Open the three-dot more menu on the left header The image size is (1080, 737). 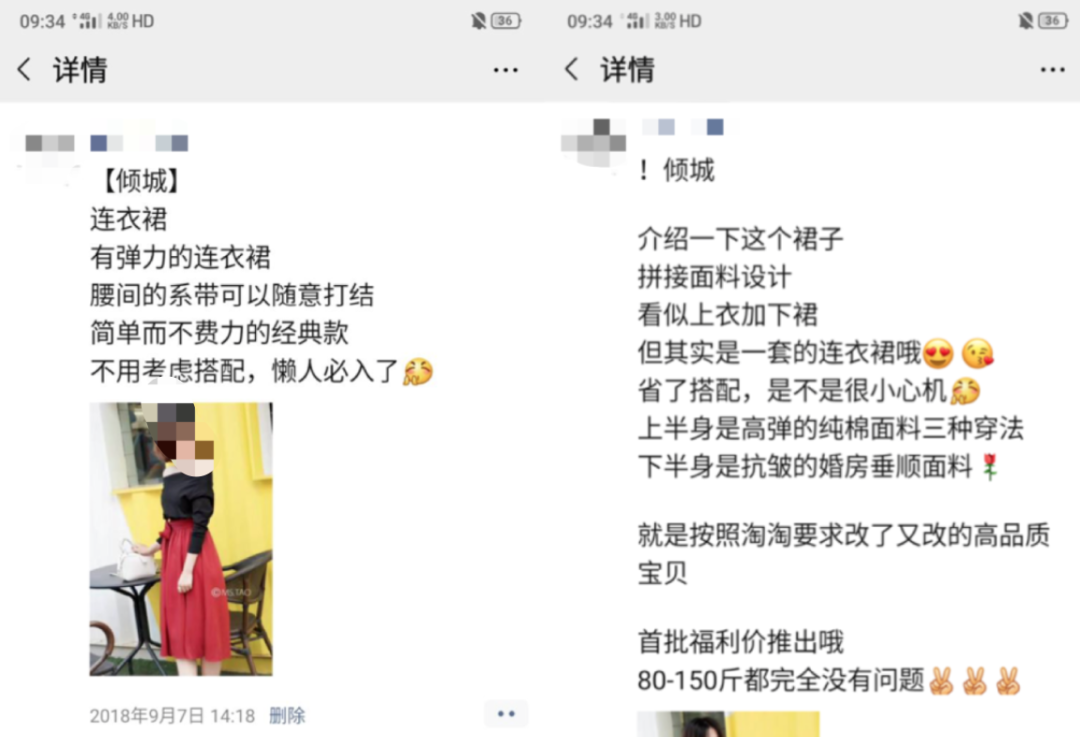point(506,70)
